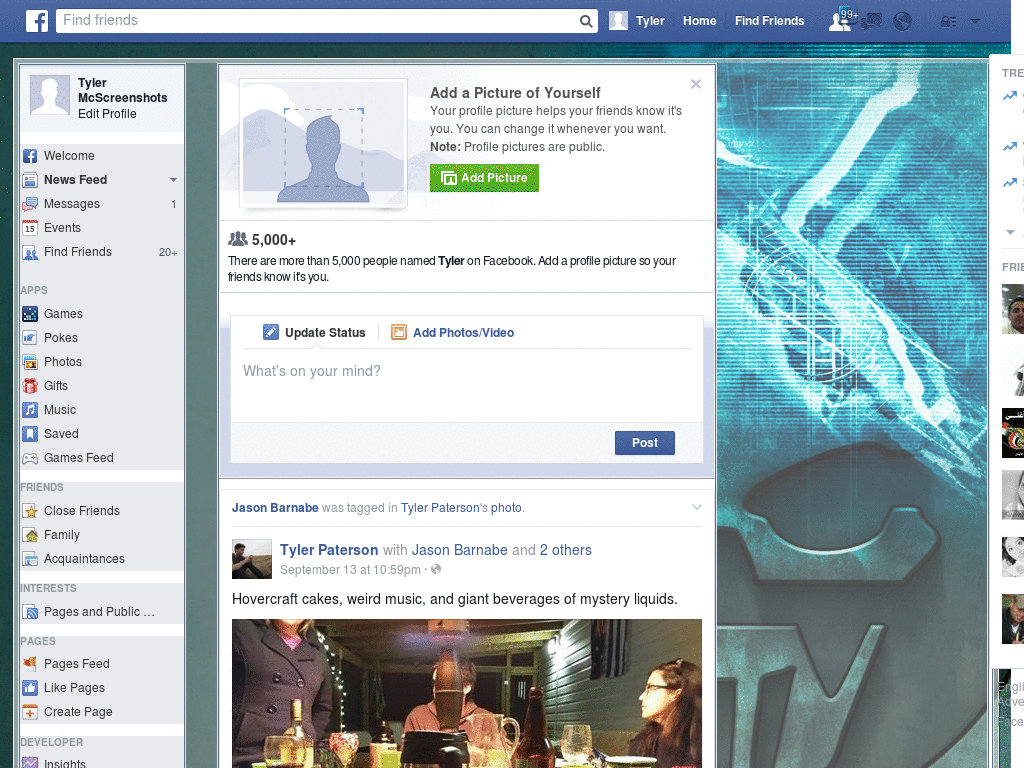Click the Pokes app icon
The image size is (1024, 768).
pos(30,338)
